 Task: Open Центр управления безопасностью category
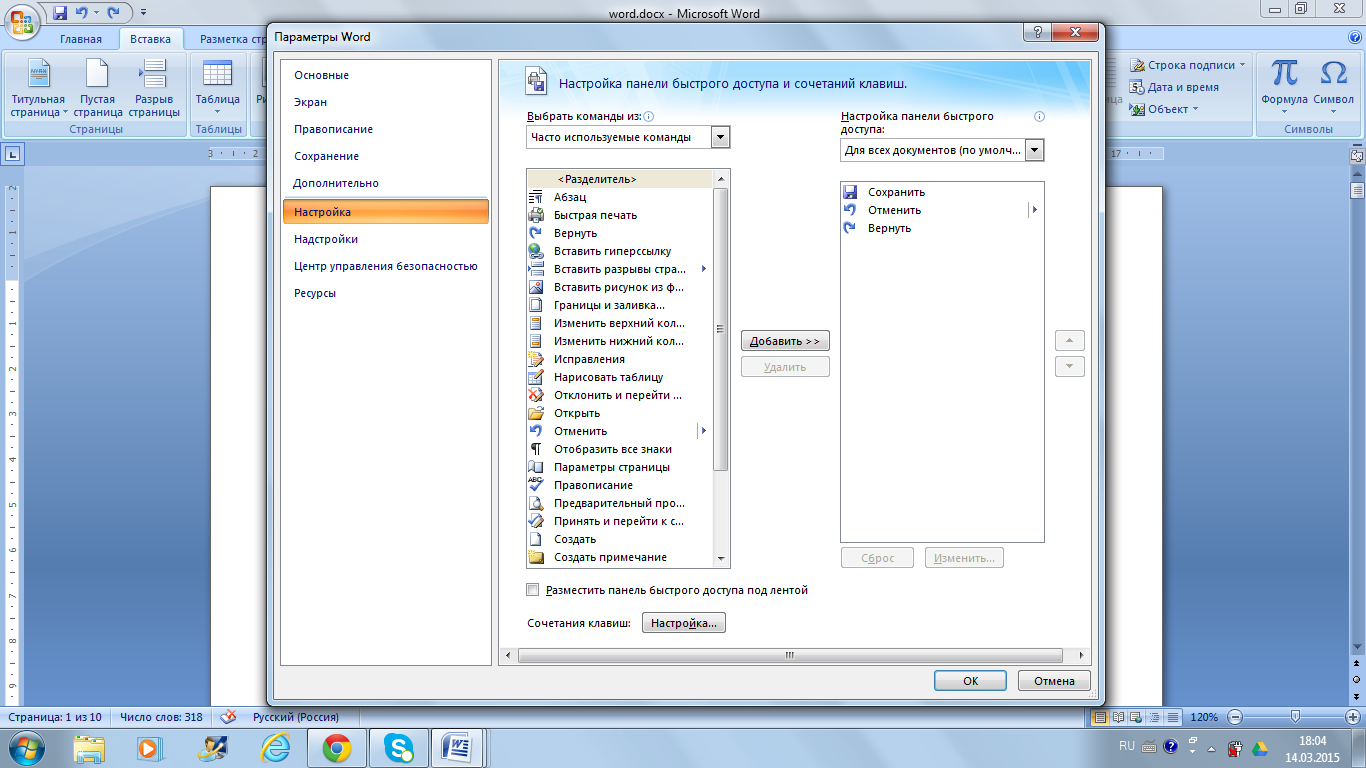tap(385, 266)
